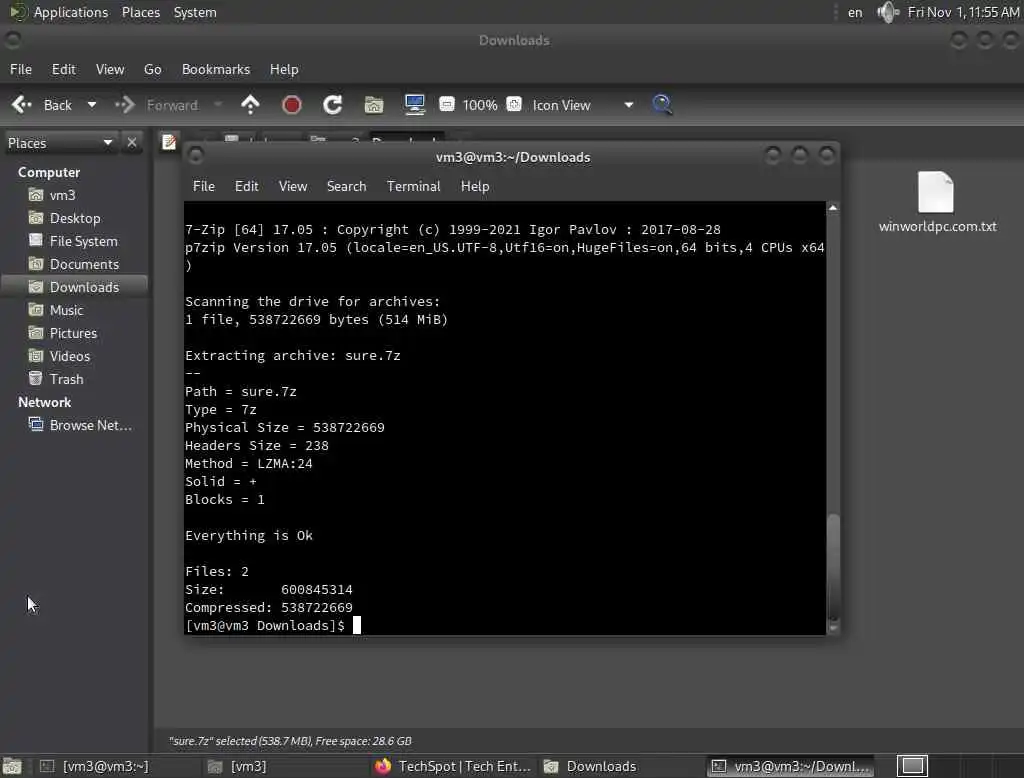Open file manager Help menu
Screen dimensions: 1024x778
(284, 69)
